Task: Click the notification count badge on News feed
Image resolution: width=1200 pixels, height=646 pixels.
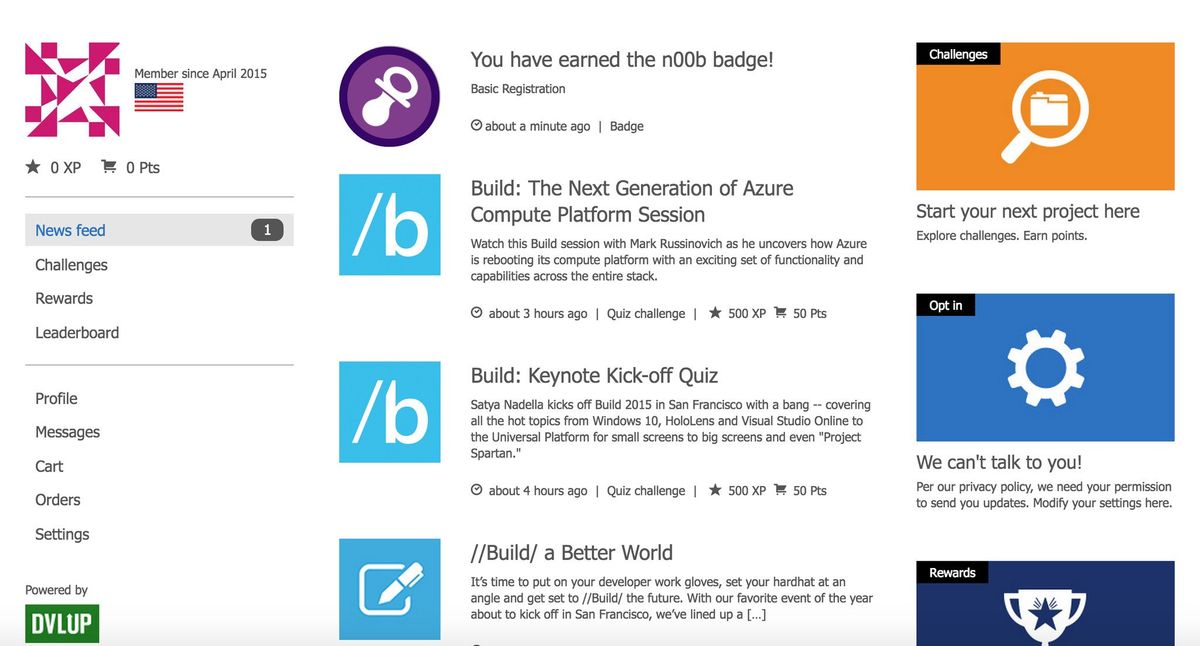Action: point(266,229)
